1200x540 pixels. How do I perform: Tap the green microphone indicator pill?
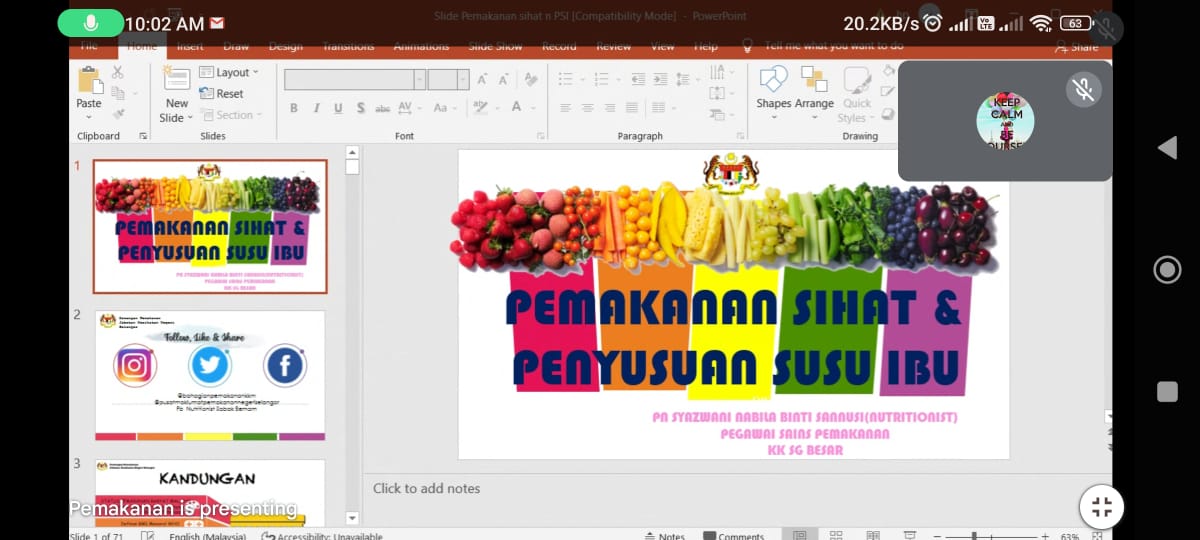point(91,22)
